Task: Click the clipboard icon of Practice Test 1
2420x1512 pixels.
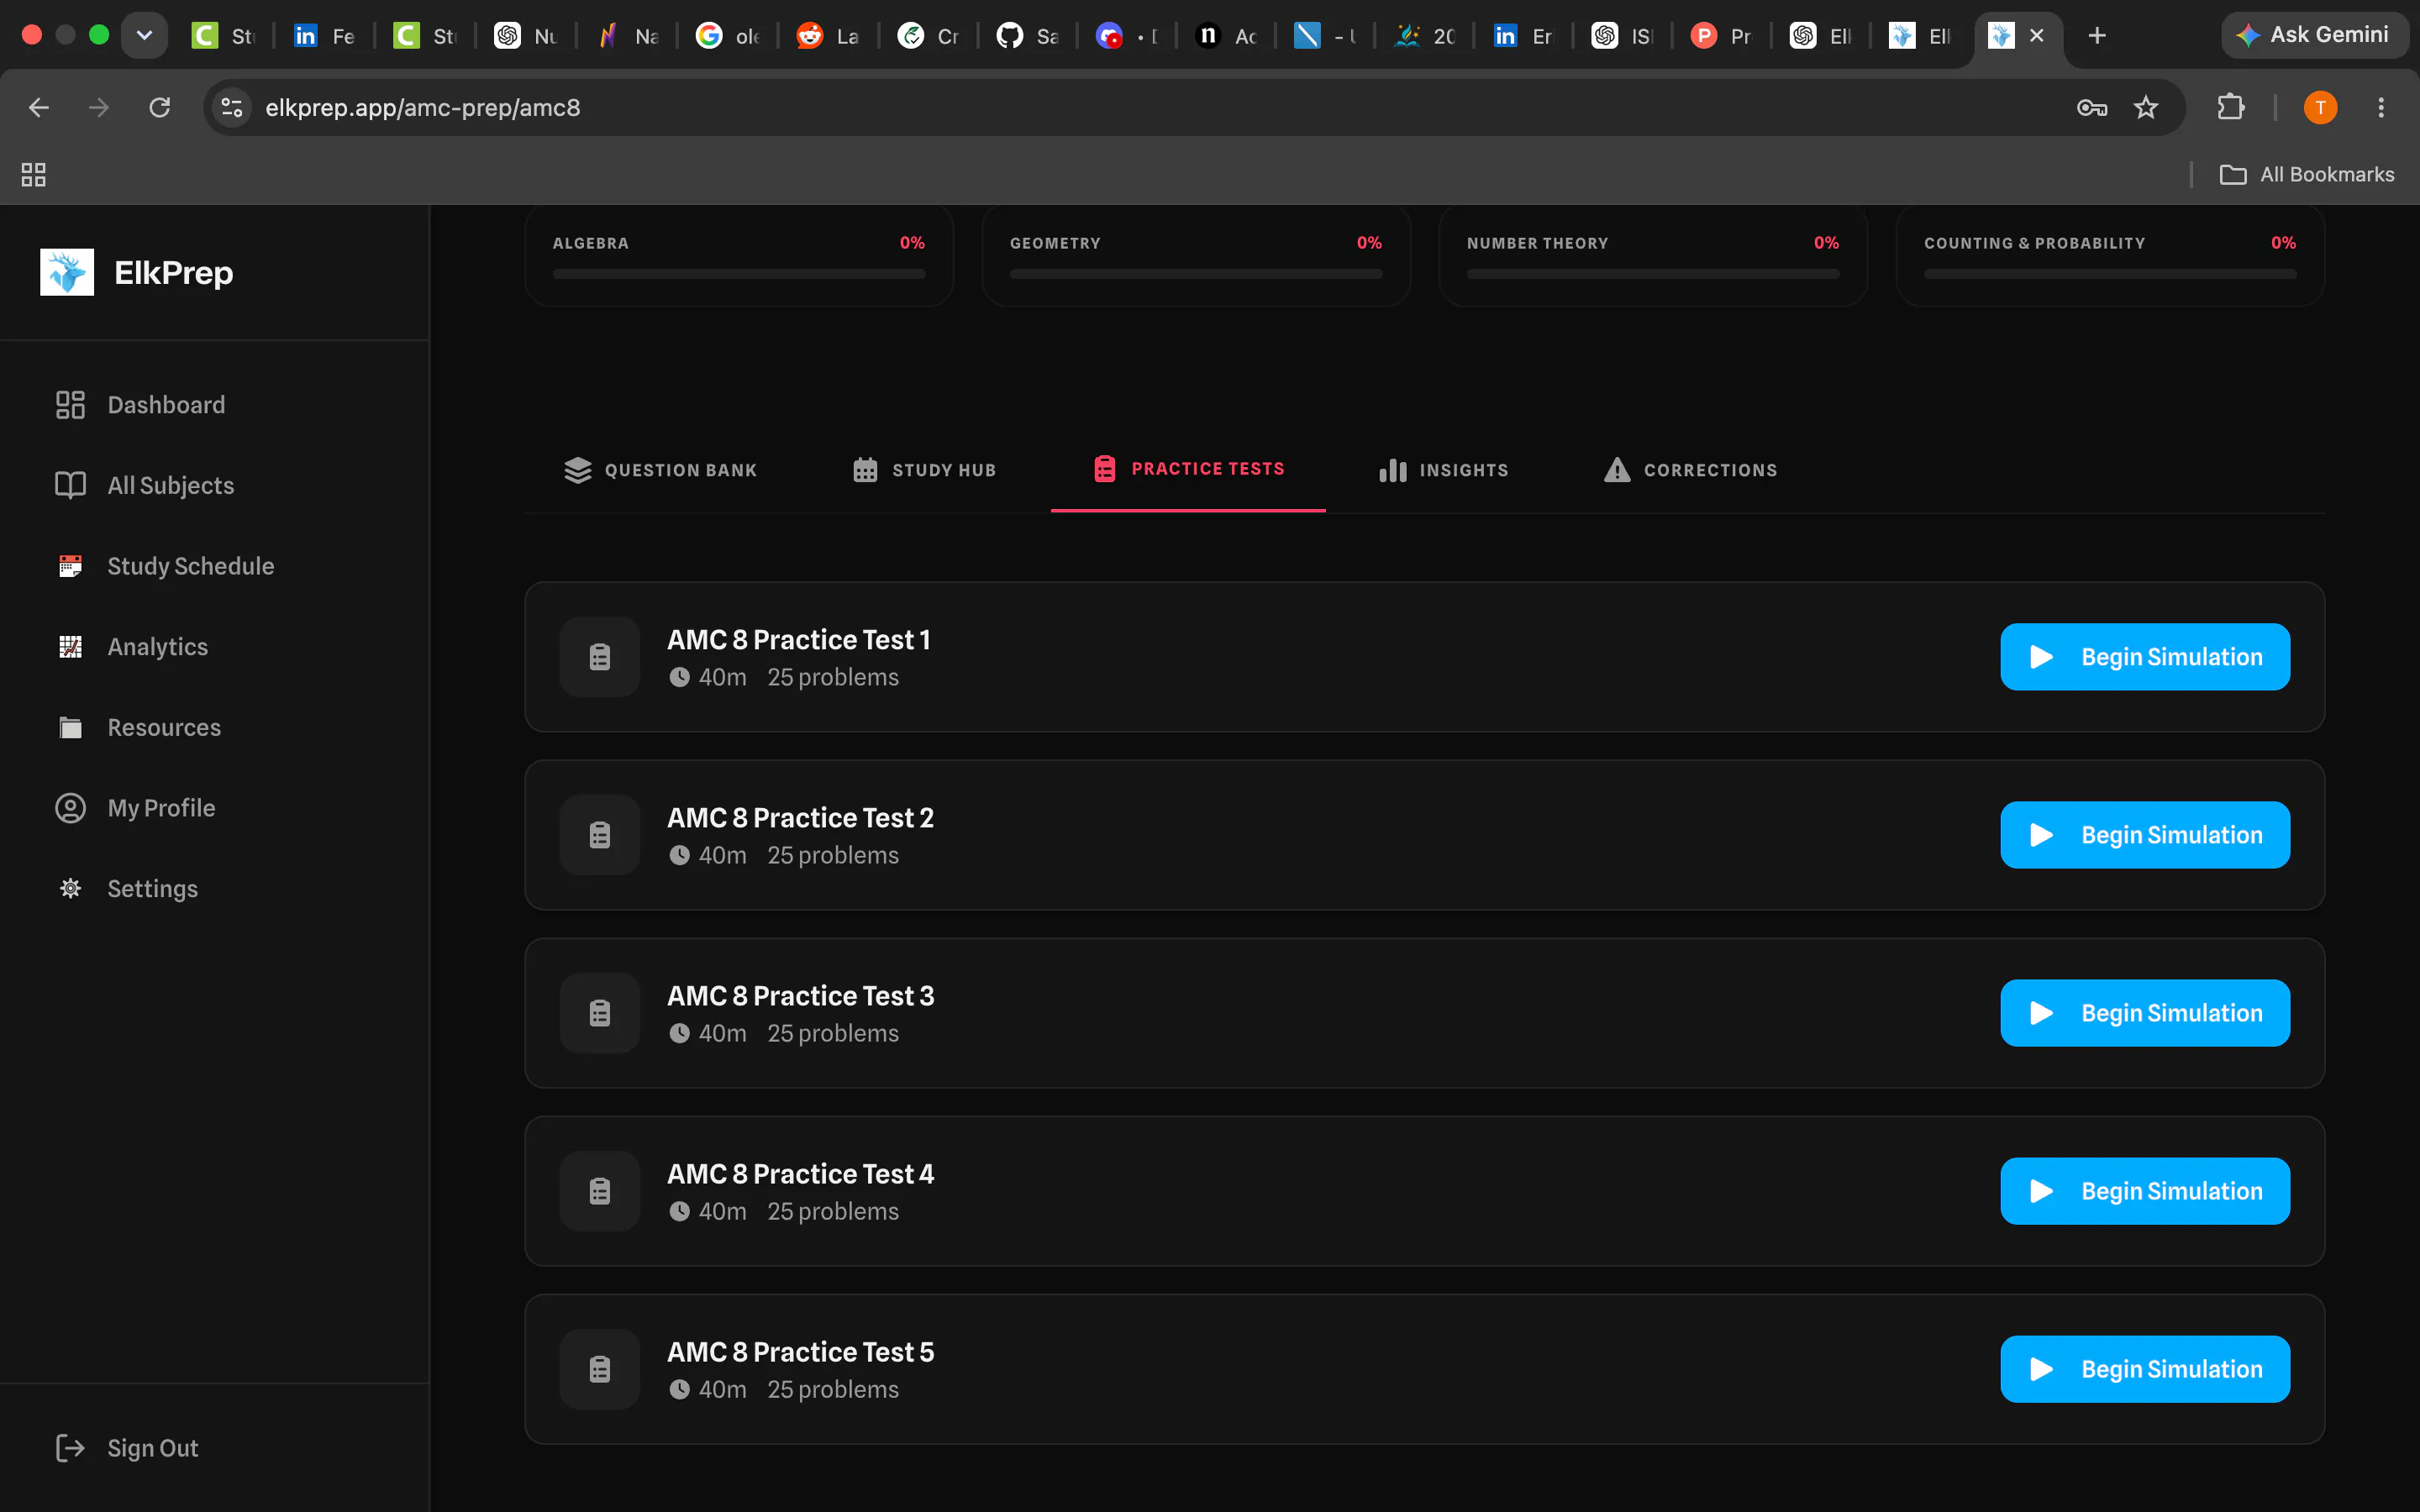Action: click(x=600, y=657)
